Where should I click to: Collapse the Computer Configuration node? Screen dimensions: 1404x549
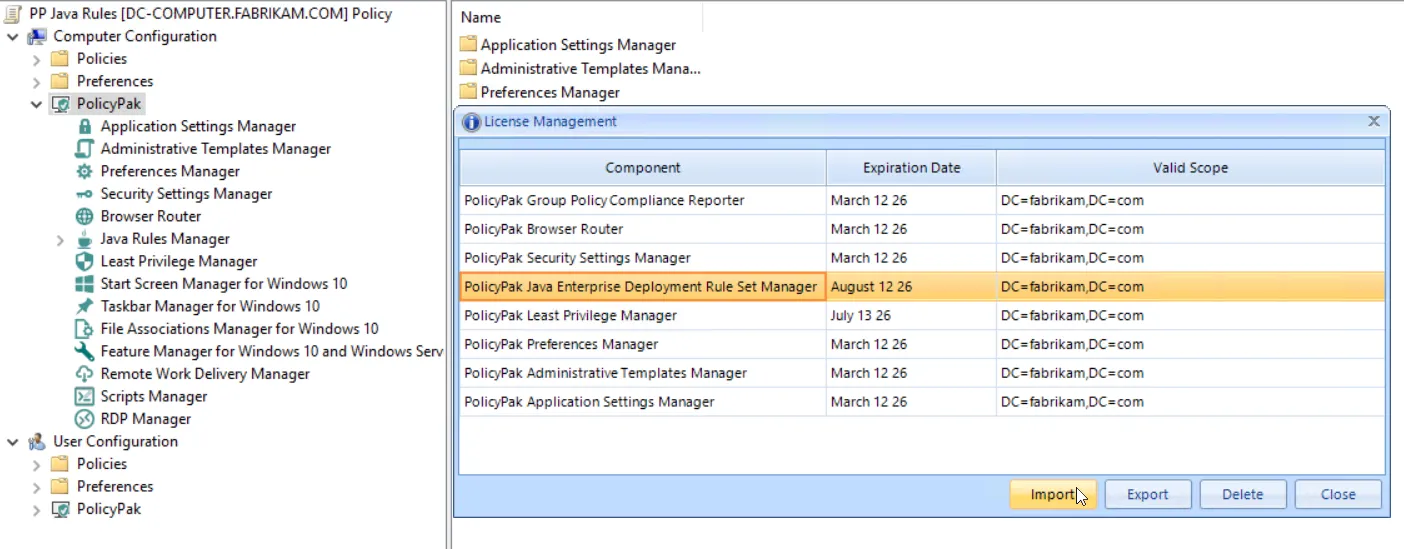(x=13, y=36)
